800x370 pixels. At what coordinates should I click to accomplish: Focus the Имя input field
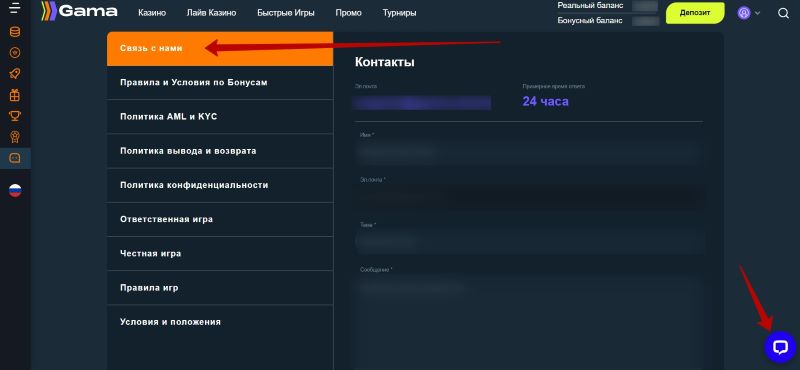(x=529, y=152)
